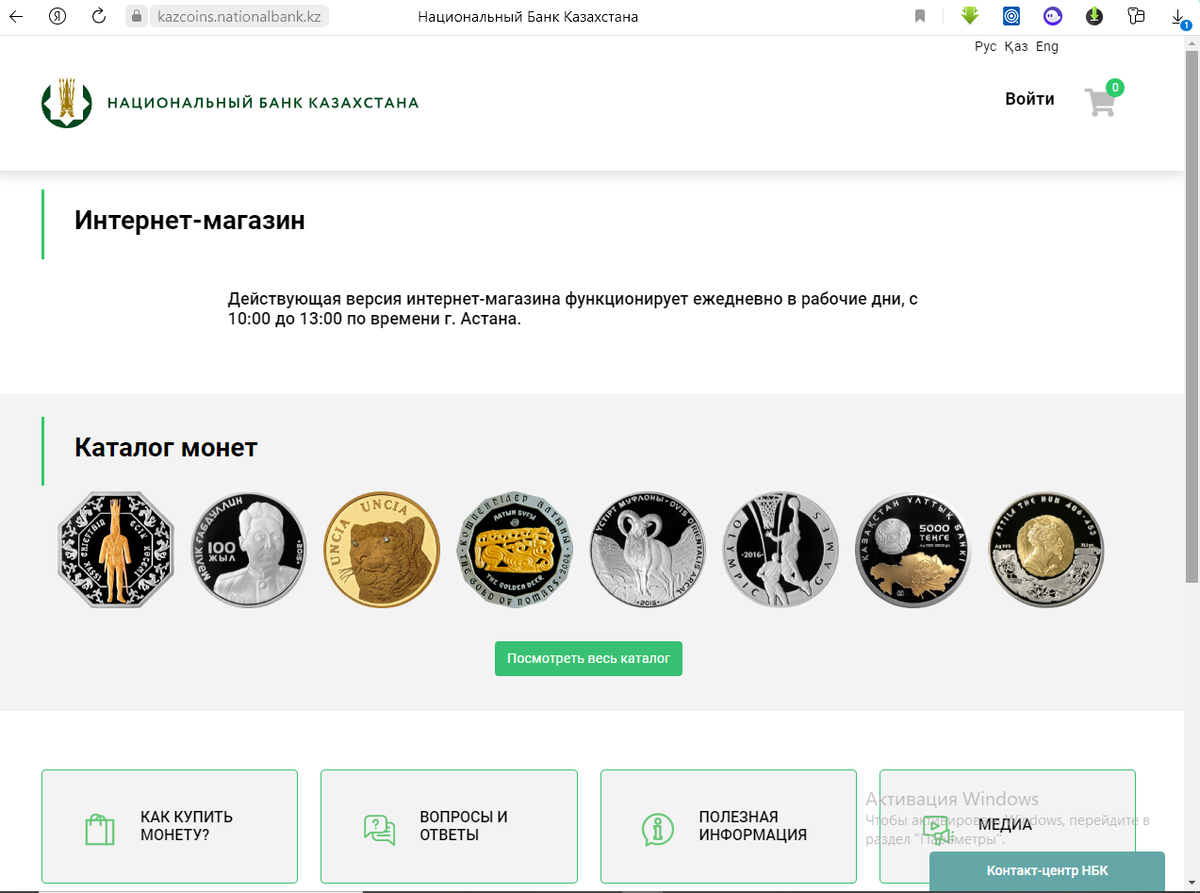The height and width of the screenshot is (893, 1200).
Task: Click the chat bubbles icon on Вопросы и ответы
Action: 379,828
